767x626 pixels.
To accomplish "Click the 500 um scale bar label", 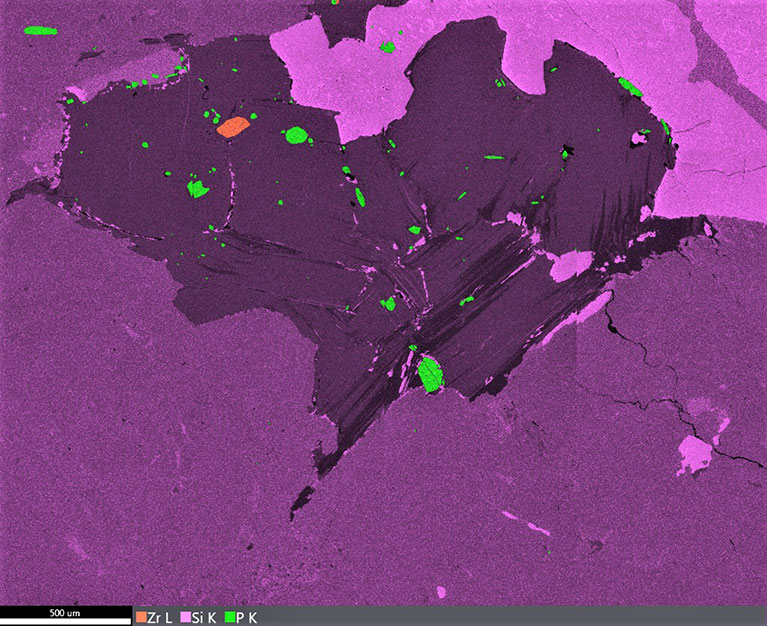I will (x=65, y=611).
